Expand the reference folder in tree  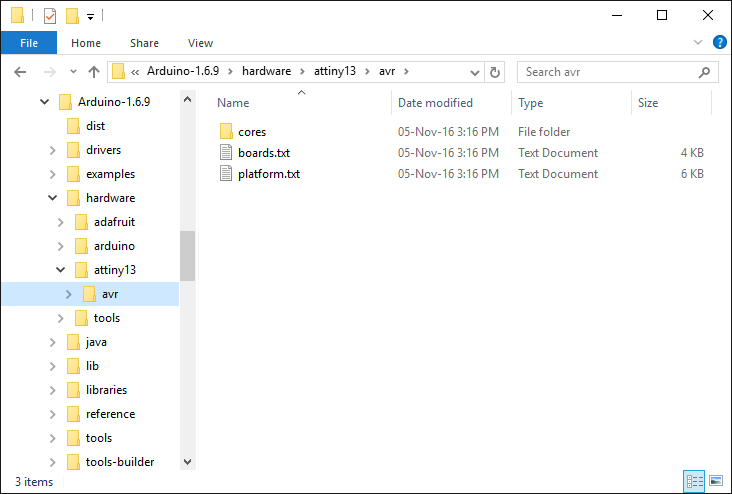point(52,414)
